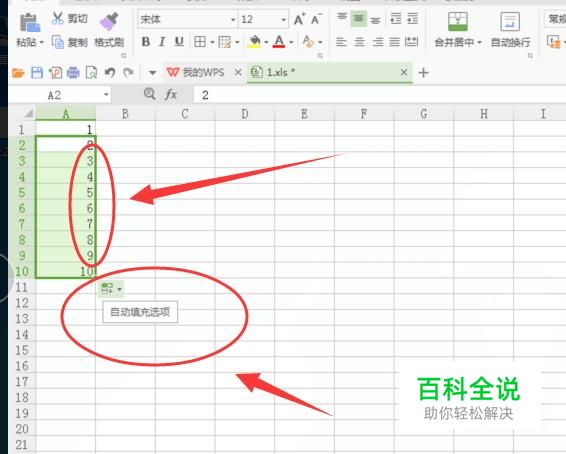Apply red font color A

(279, 42)
